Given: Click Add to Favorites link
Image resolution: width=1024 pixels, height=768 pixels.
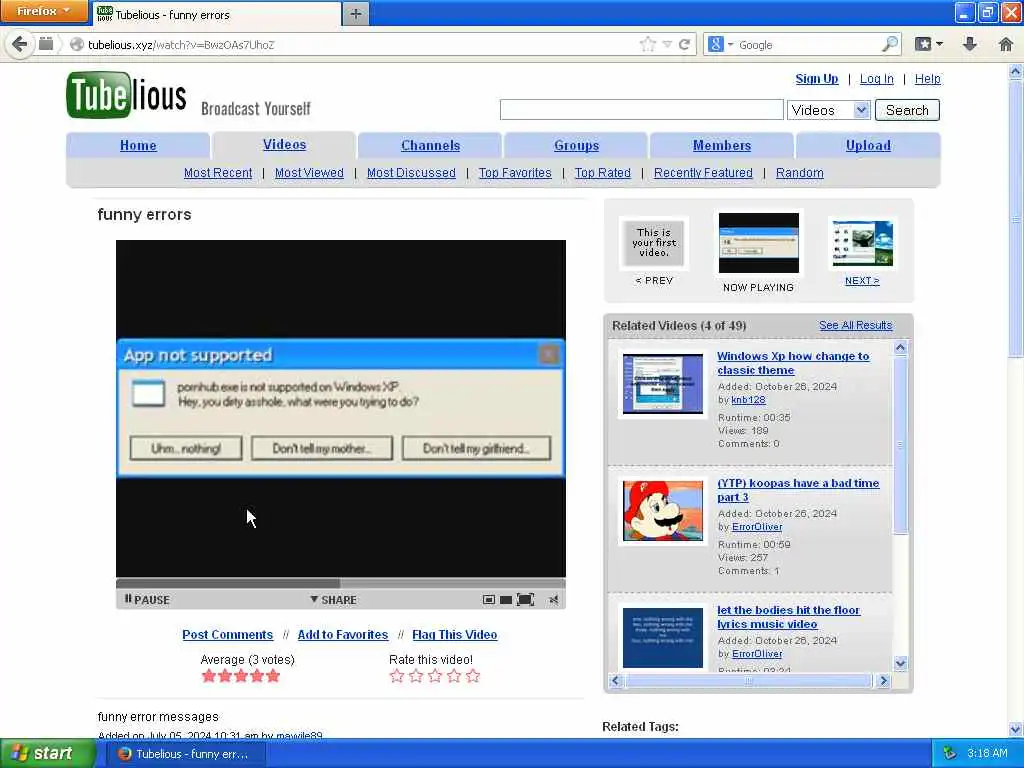Looking at the screenshot, I should [342, 634].
